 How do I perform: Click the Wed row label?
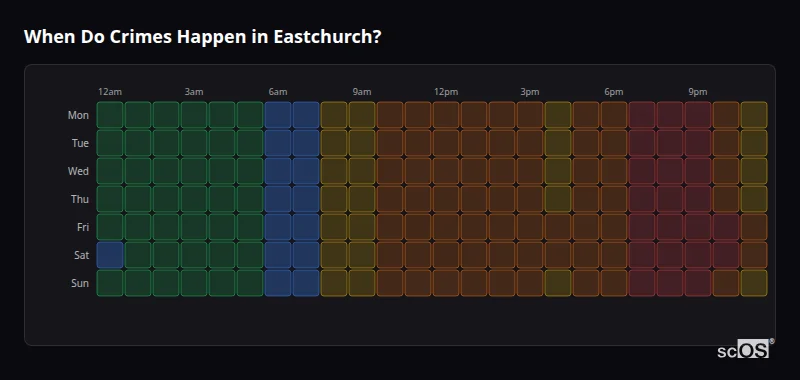click(78, 171)
